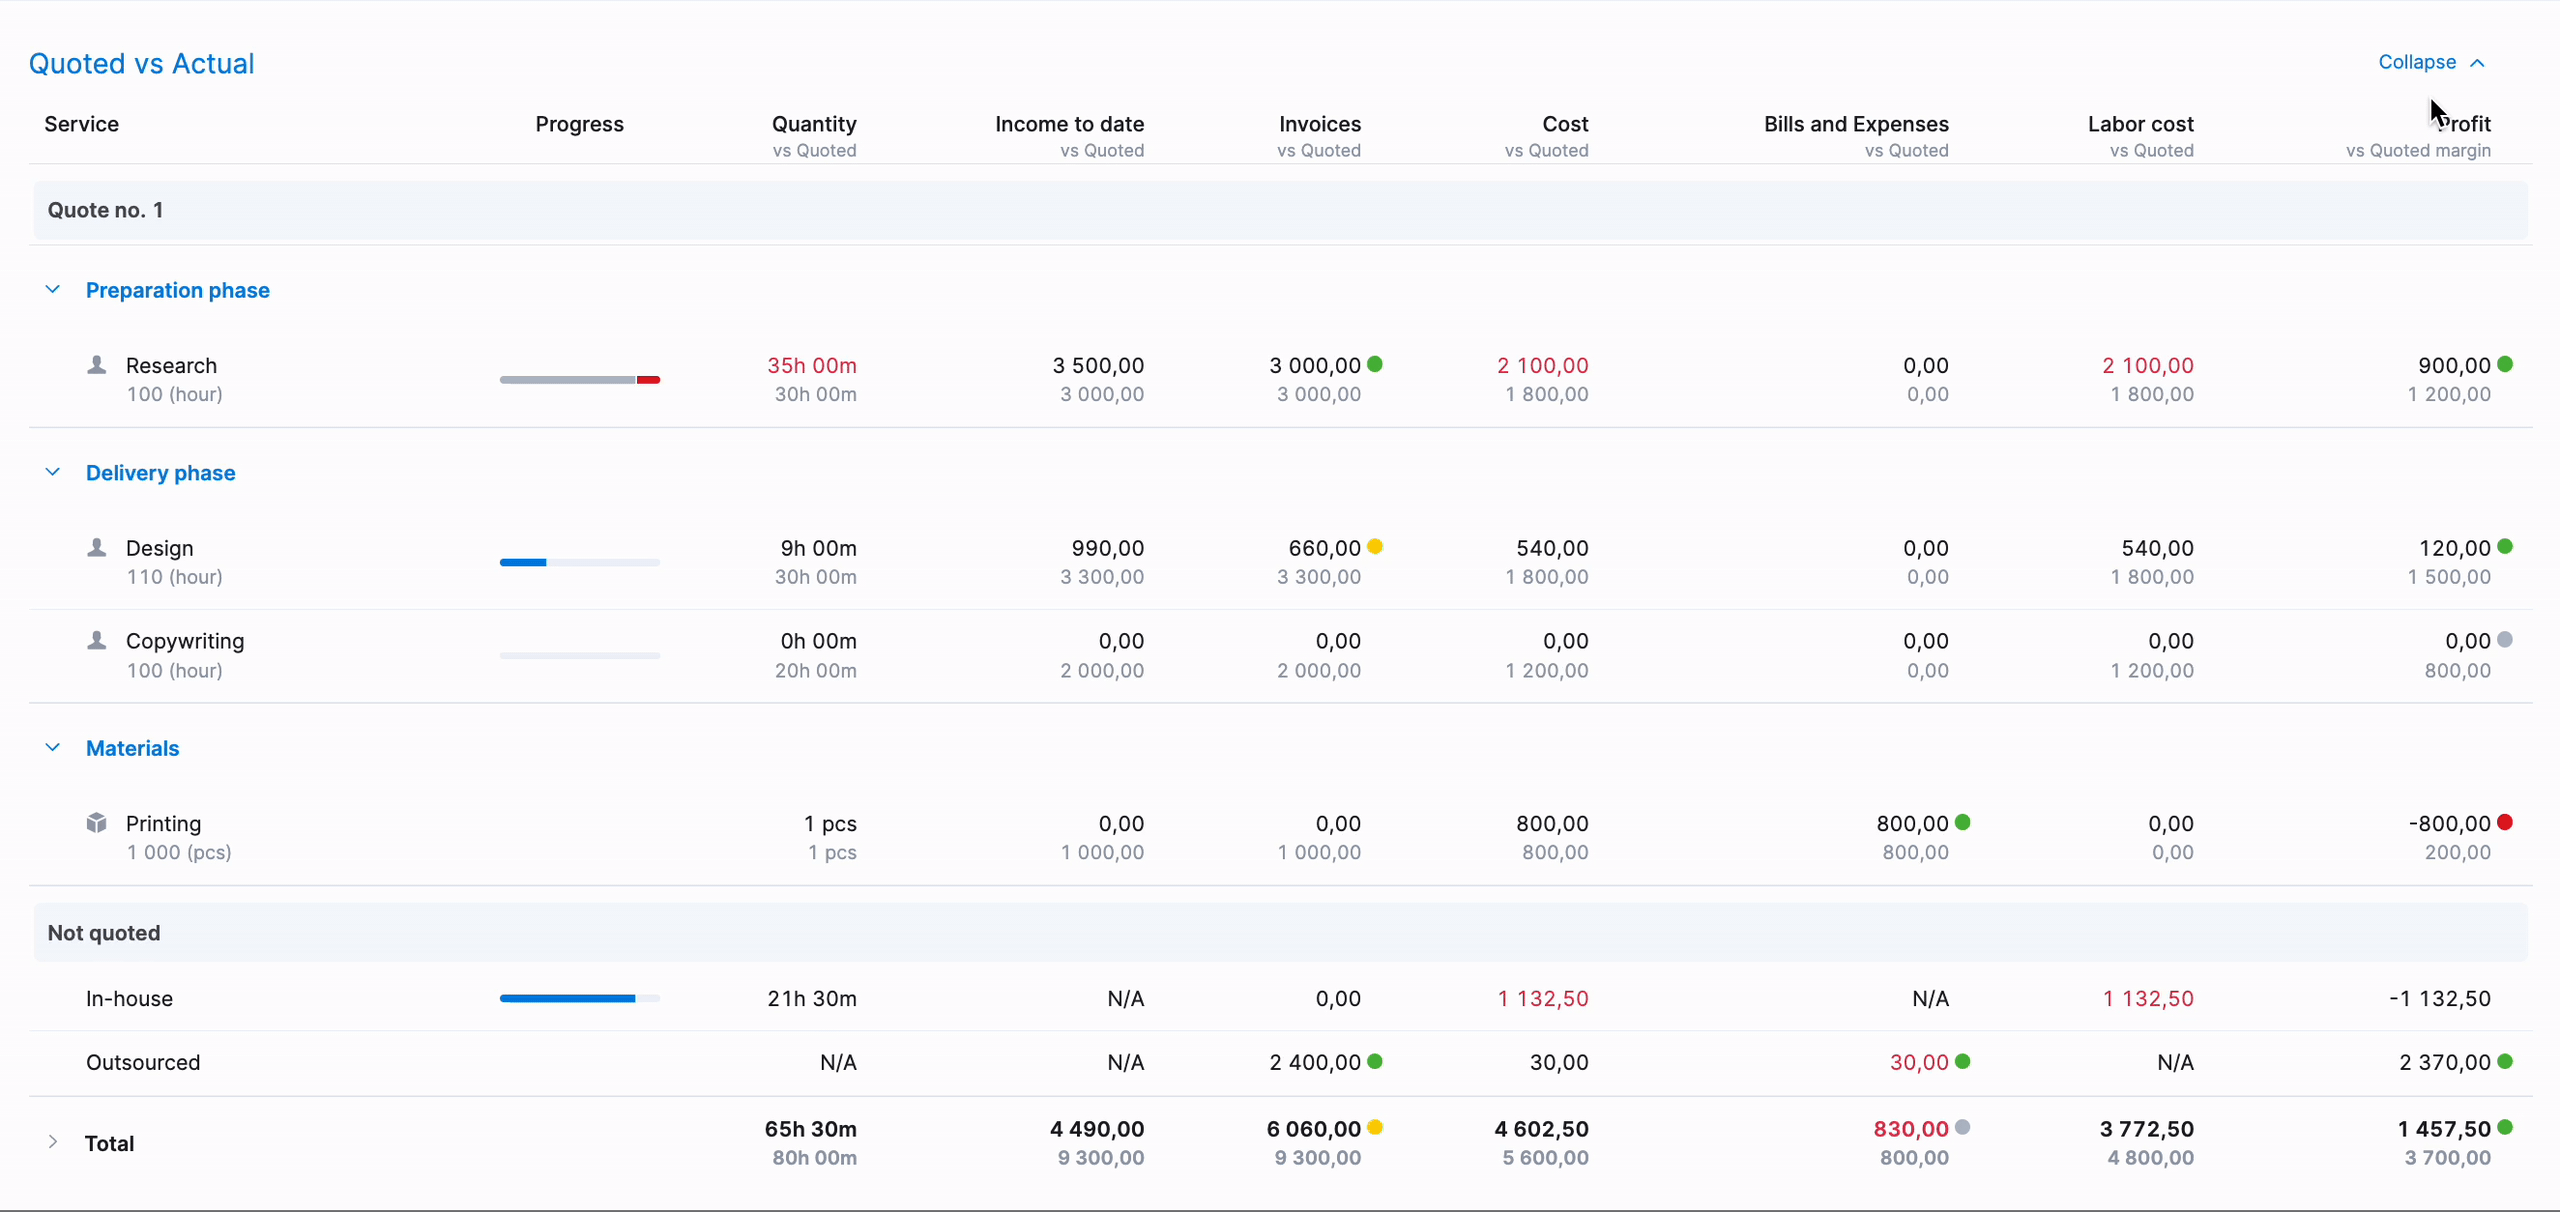Collapse the Materials group chevron
This screenshot has height=1212, width=2560.
[x=53, y=748]
